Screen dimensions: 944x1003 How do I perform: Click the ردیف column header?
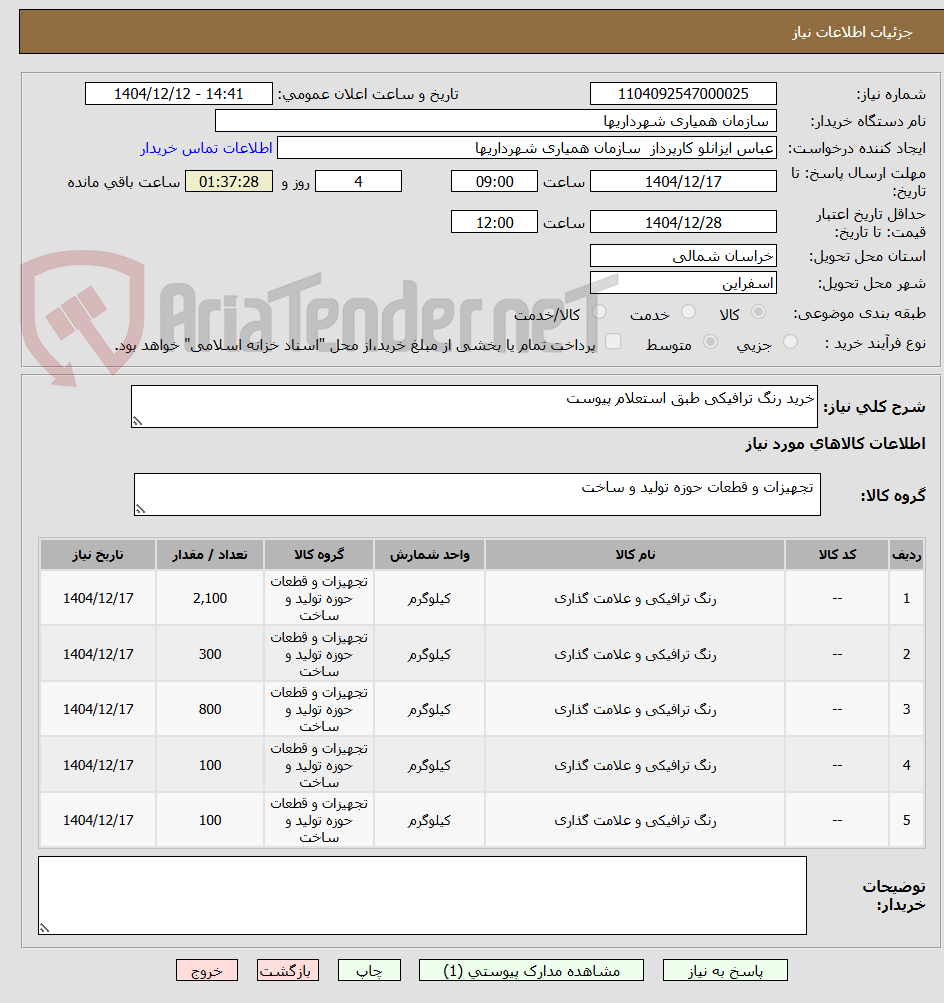(906, 555)
